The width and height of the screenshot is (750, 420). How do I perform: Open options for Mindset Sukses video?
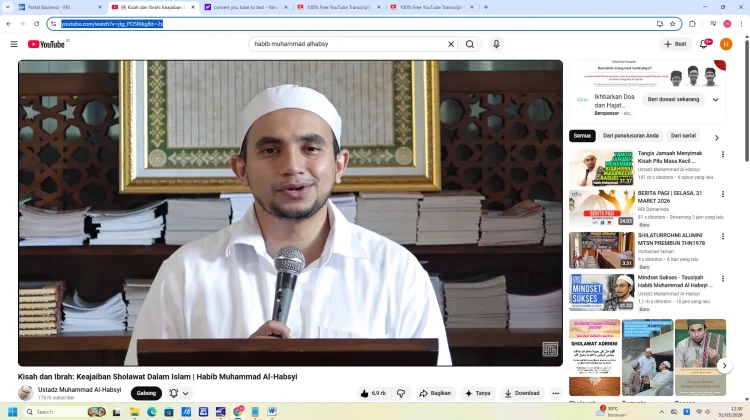(x=723, y=278)
